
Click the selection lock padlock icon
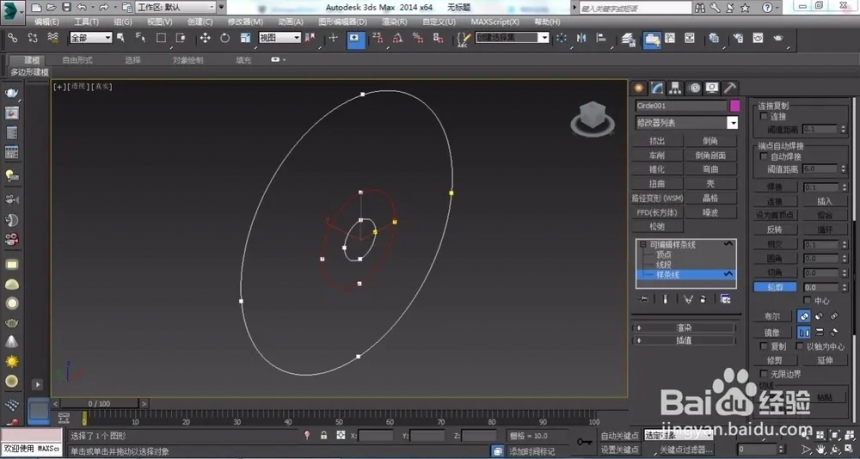click(324, 435)
